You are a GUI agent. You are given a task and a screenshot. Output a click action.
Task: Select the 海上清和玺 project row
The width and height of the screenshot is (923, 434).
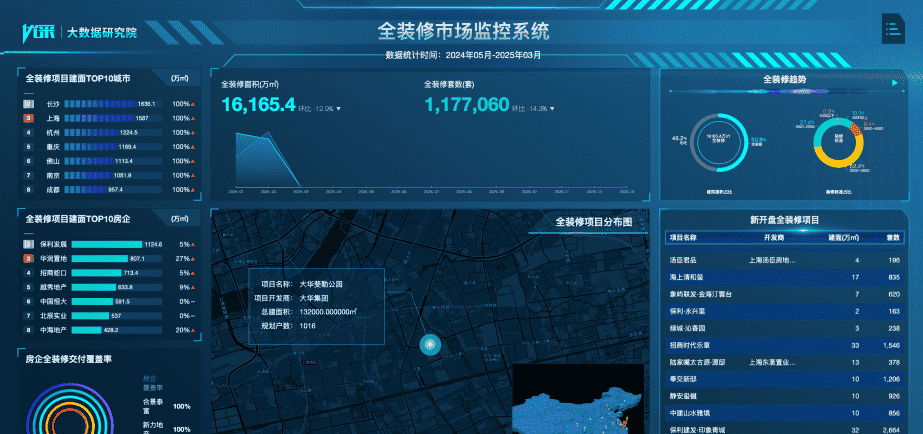(785, 277)
